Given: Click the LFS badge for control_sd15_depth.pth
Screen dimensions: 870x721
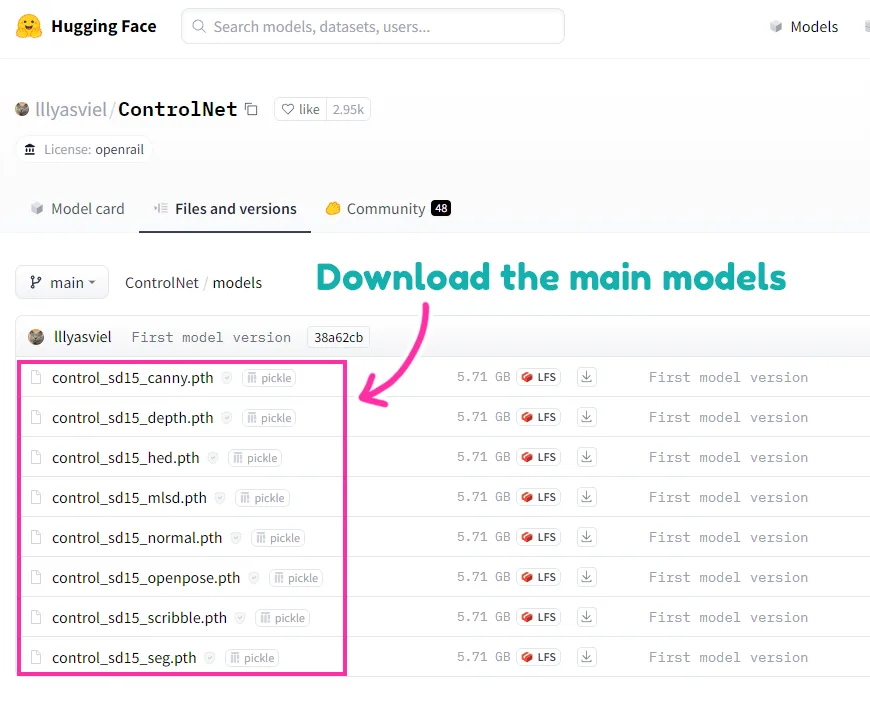Looking at the screenshot, I should coord(538,417).
